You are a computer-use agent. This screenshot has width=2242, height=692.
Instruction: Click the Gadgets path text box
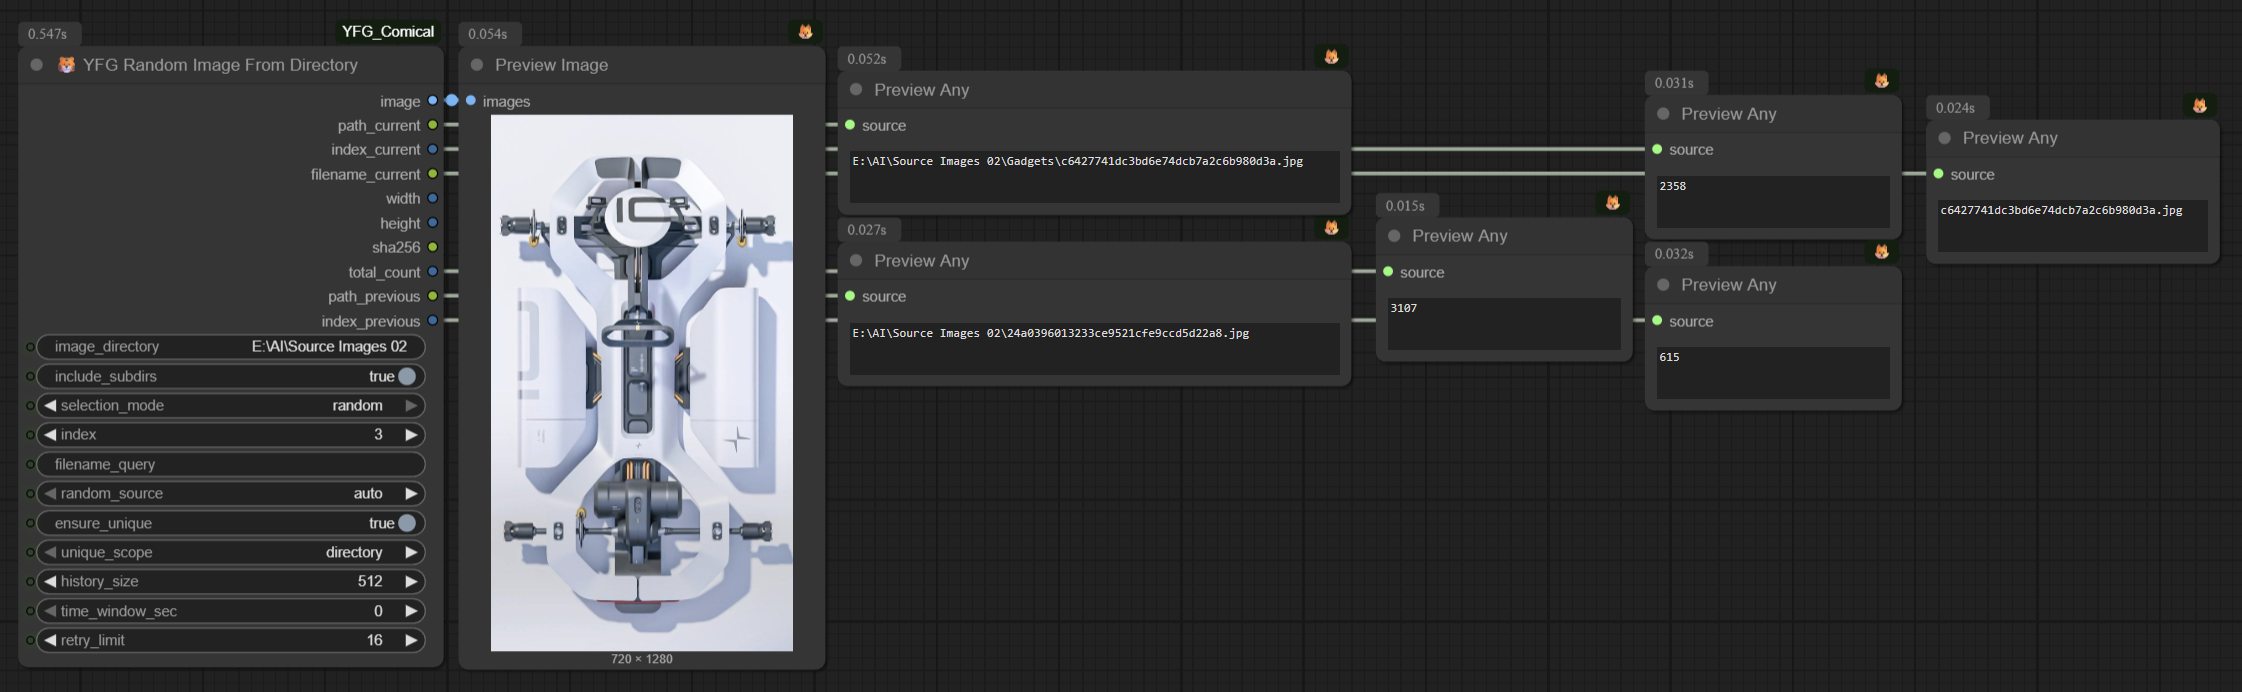(x=1094, y=176)
